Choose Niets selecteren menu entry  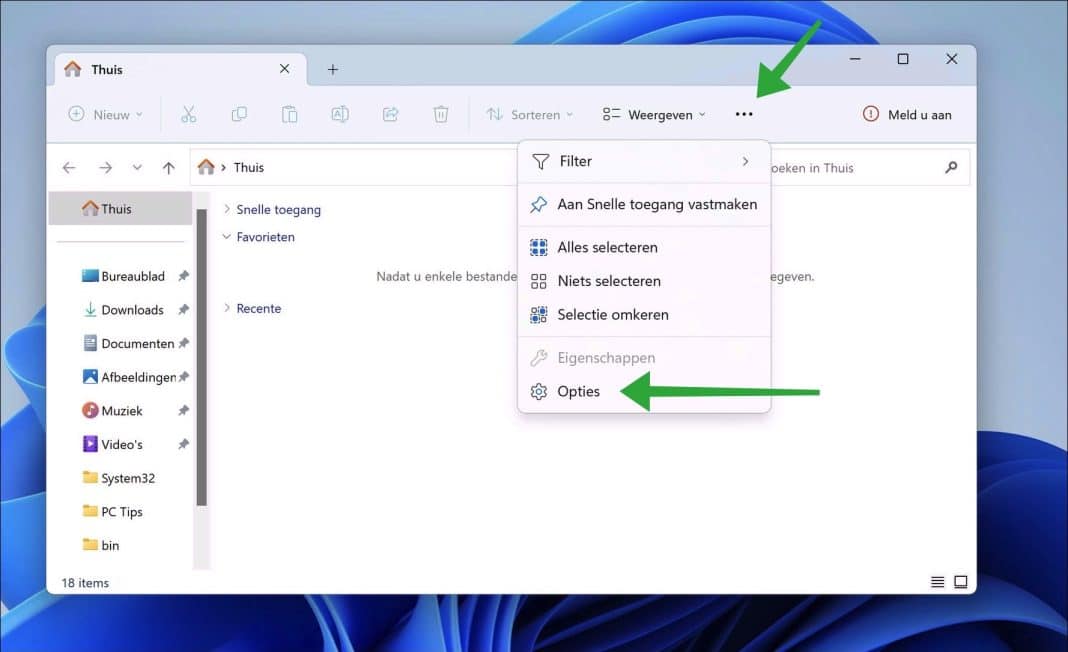click(x=644, y=281)
